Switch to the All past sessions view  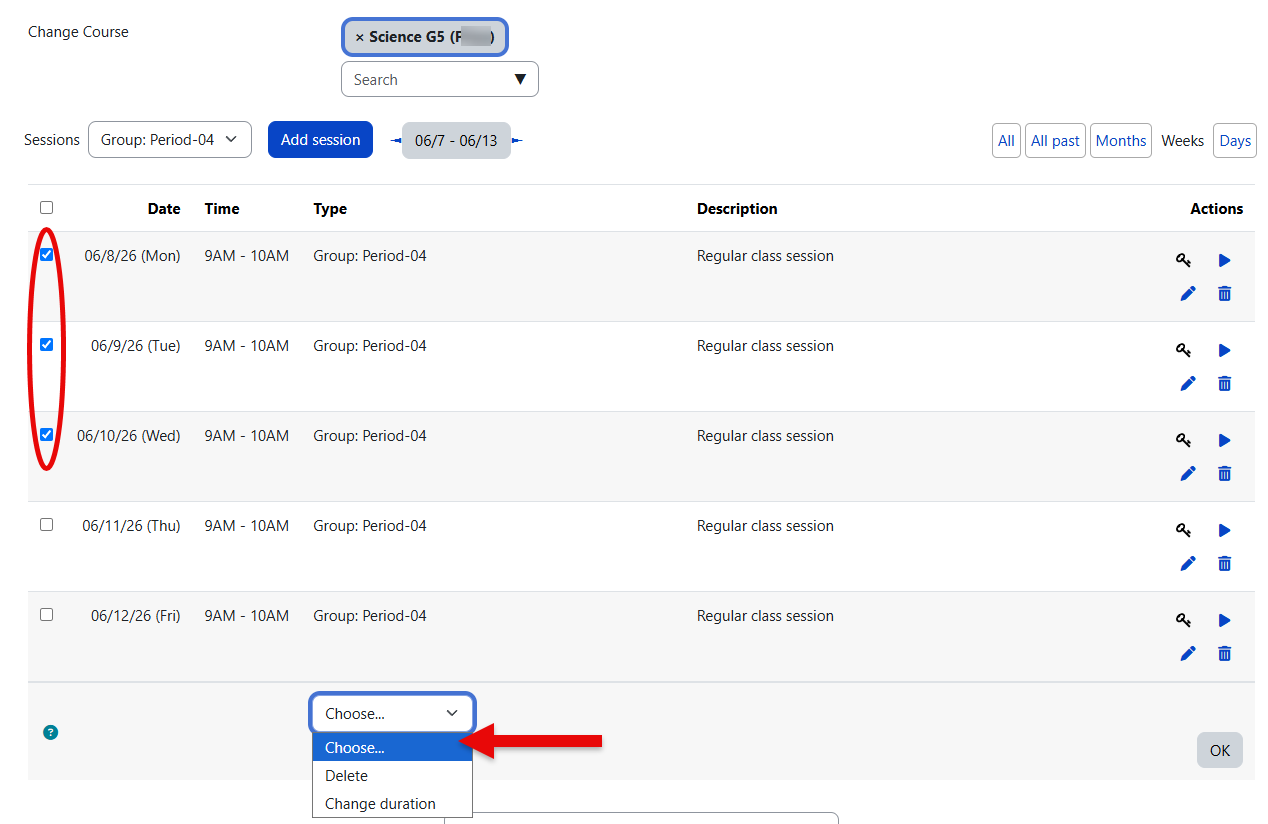click(1055, 141)
